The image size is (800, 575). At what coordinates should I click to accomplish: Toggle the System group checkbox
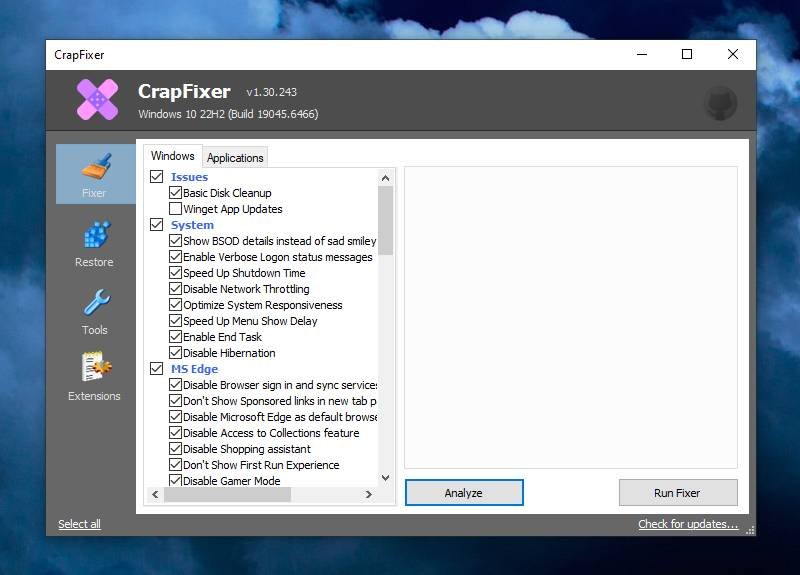point(157,224)
